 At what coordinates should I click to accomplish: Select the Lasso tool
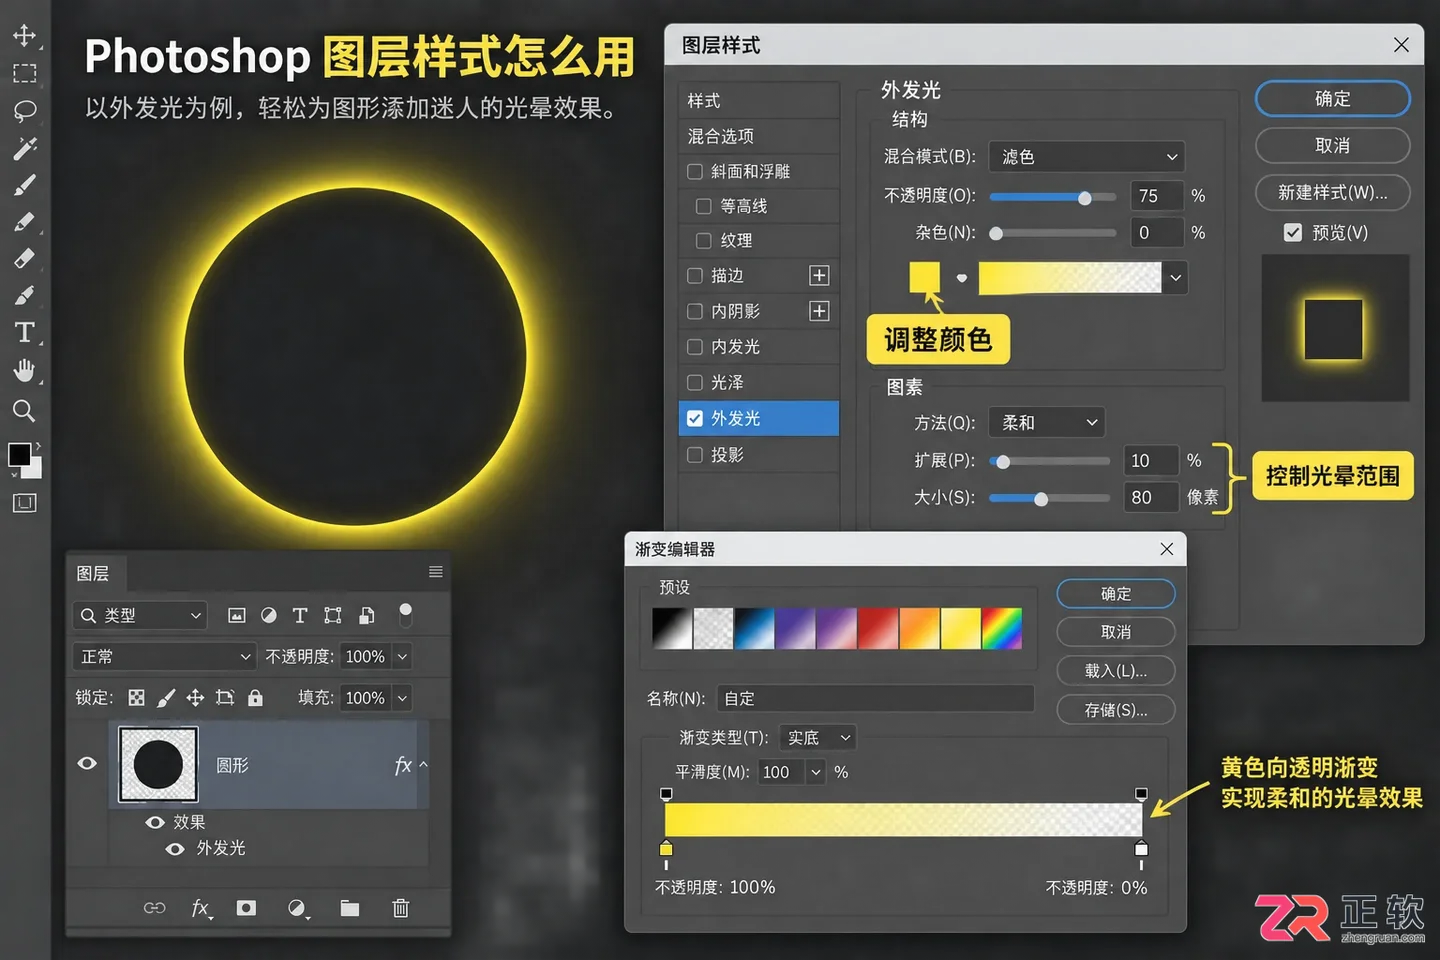tap(24, 110)
